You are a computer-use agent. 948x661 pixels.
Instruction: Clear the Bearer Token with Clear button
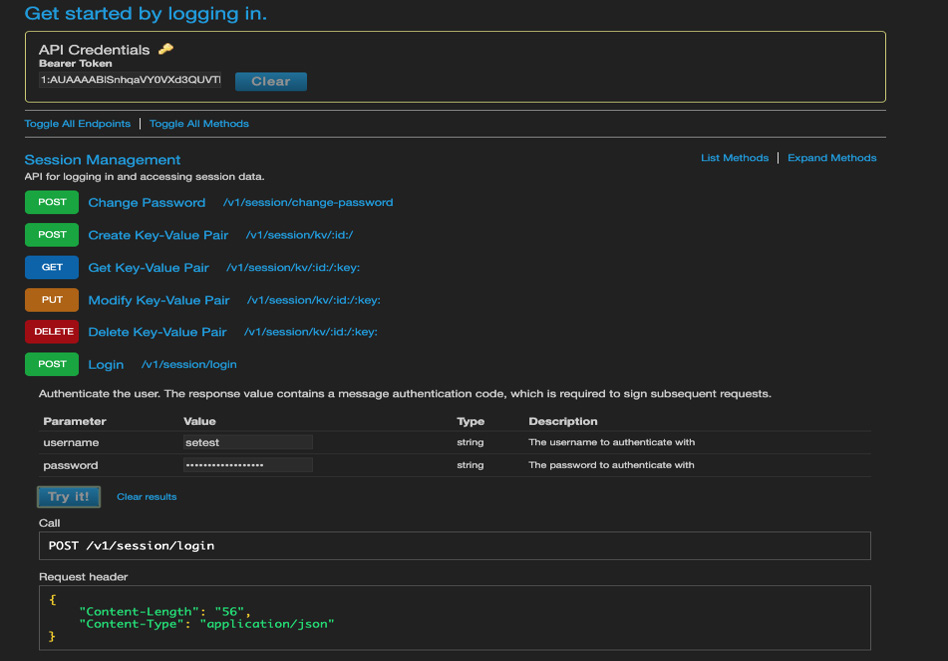pos(270,81)
